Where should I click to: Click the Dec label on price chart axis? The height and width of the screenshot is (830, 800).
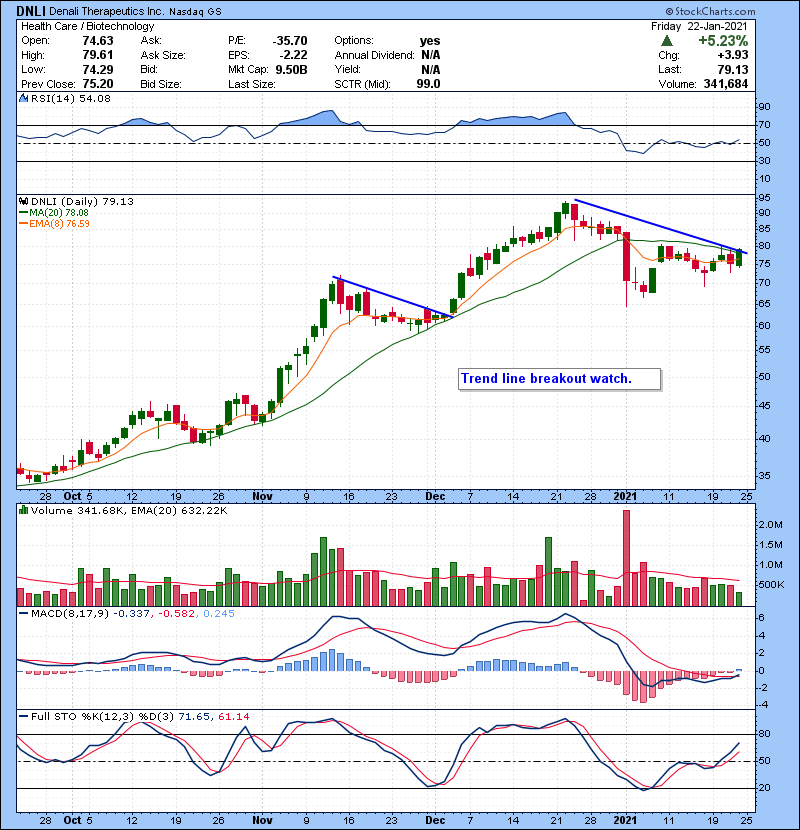click(x=435, y=497)
